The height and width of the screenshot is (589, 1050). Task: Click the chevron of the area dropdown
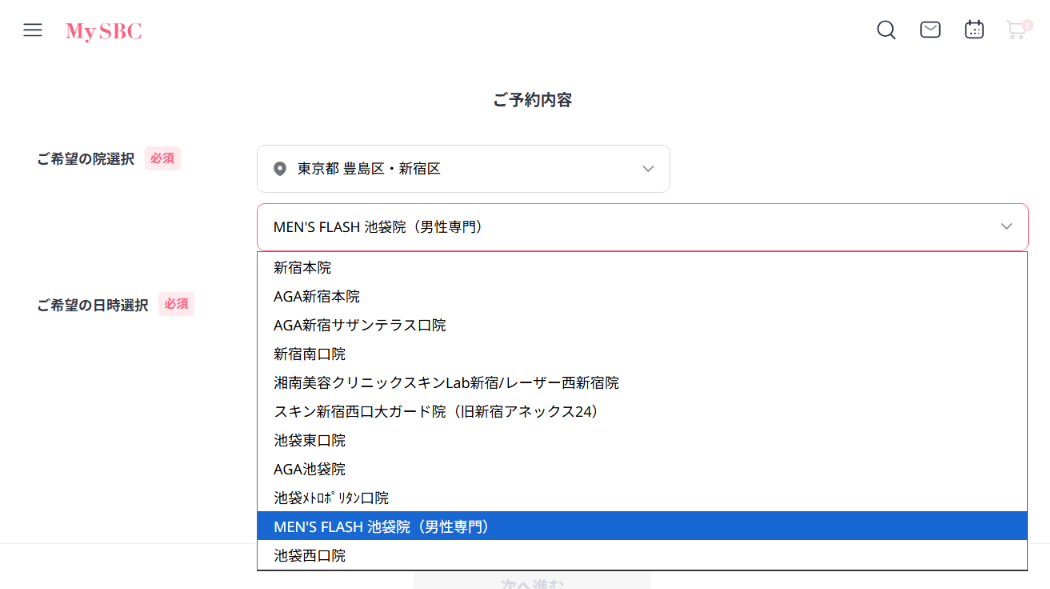648,169
